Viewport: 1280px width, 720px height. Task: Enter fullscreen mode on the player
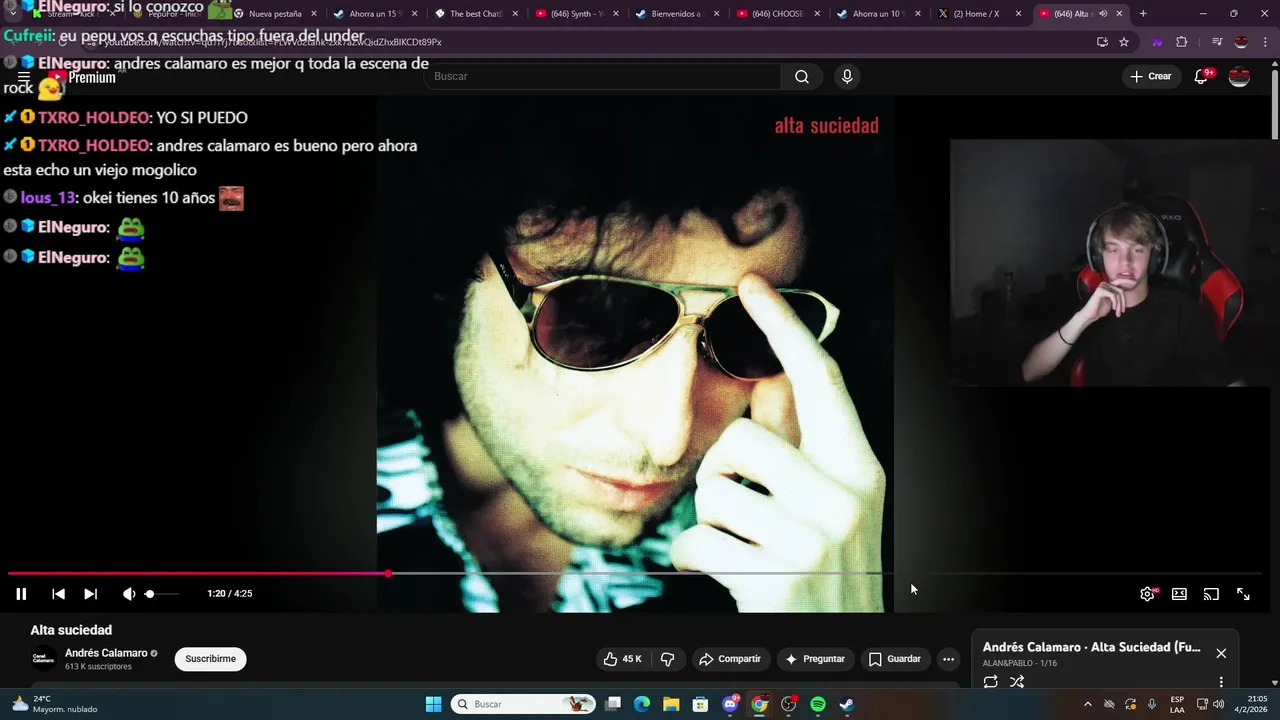1243,594
